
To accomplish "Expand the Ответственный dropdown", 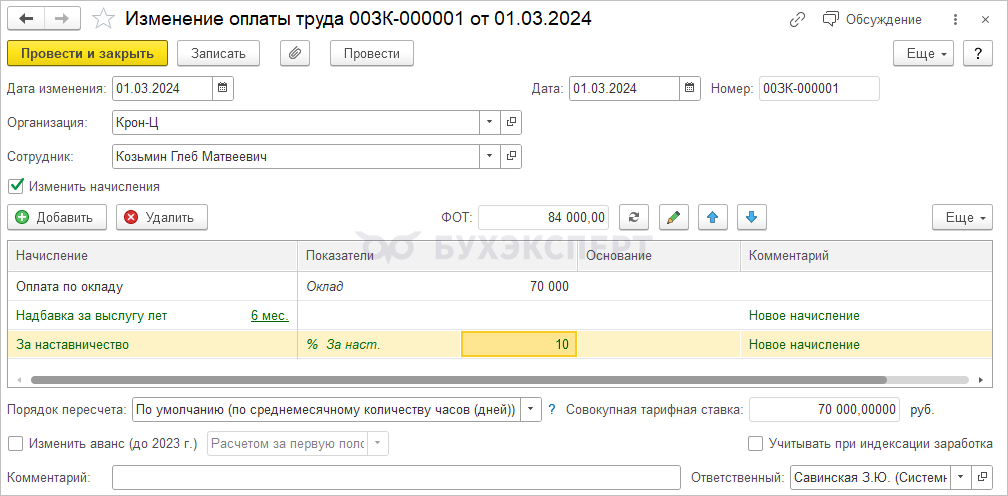I will (x=960, y=477).
